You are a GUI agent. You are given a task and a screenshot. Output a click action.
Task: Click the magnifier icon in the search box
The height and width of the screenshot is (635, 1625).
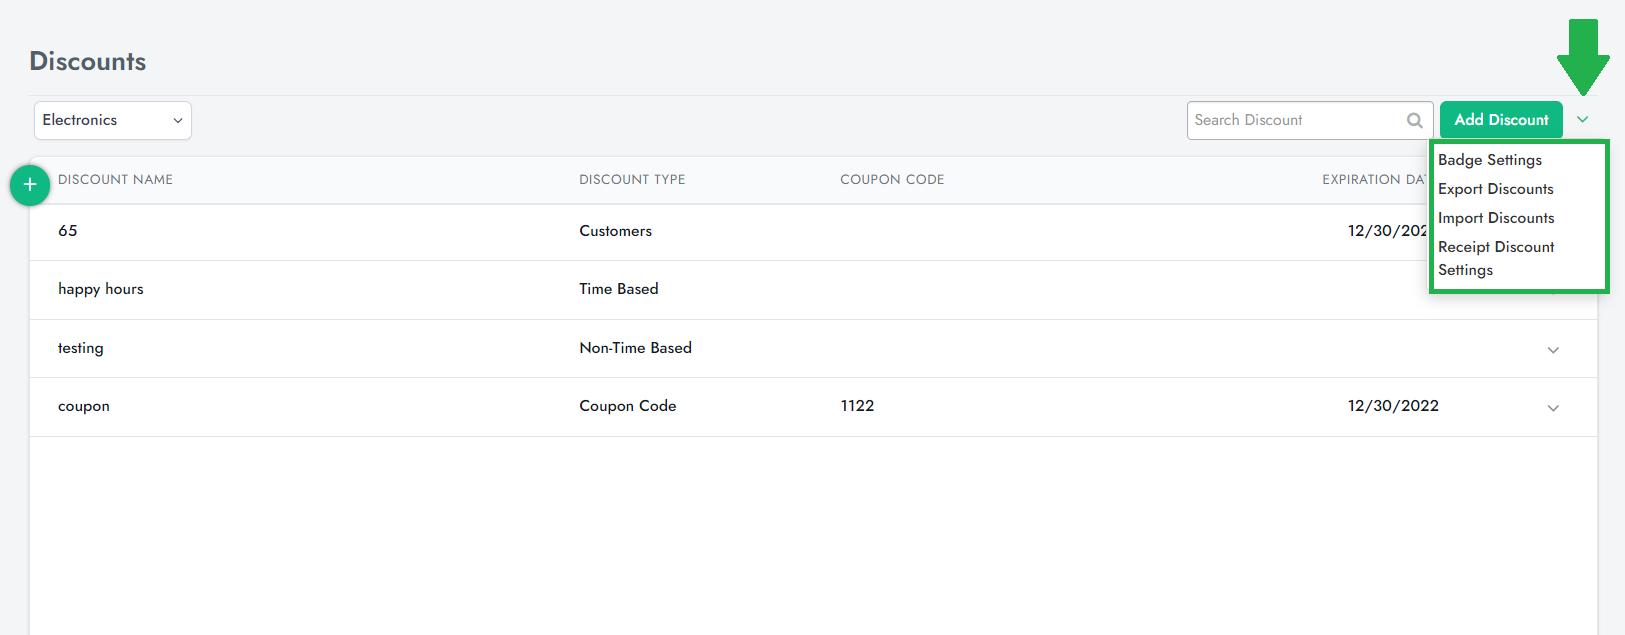tap(1414, 121)
